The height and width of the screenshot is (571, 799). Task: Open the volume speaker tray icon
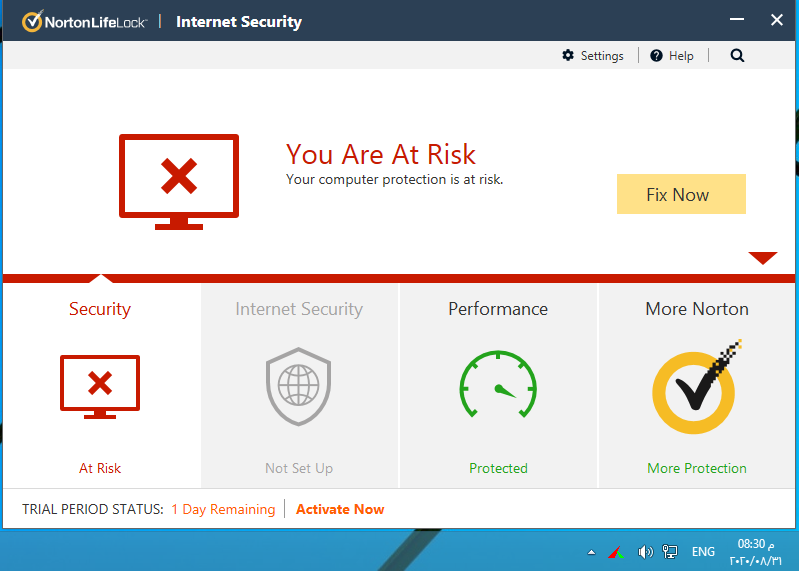[x=645, y=552]
